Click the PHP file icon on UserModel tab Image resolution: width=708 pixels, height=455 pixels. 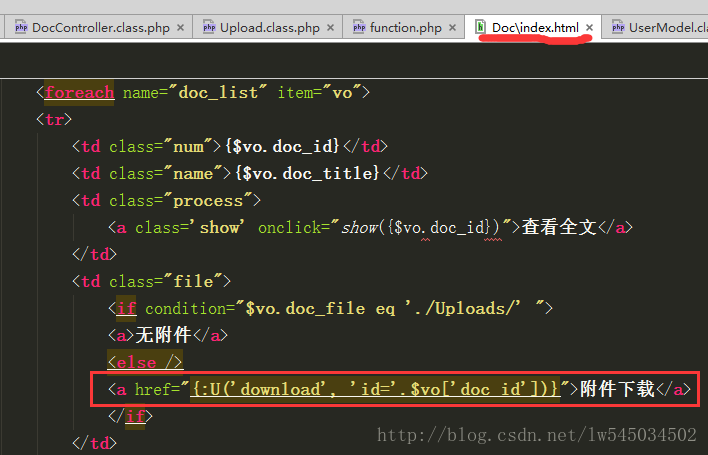tap(618, 28)
